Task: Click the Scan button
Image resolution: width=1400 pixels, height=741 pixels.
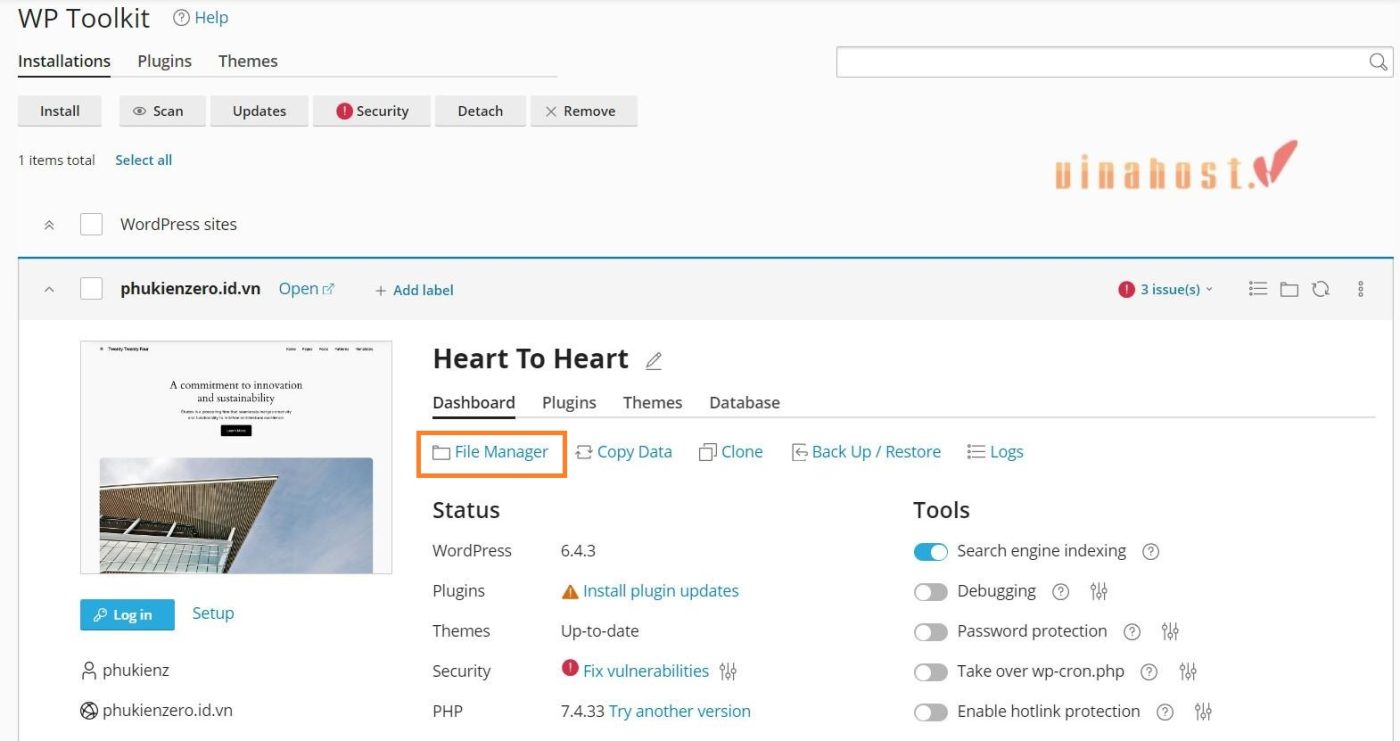Action: coord(162,111)
